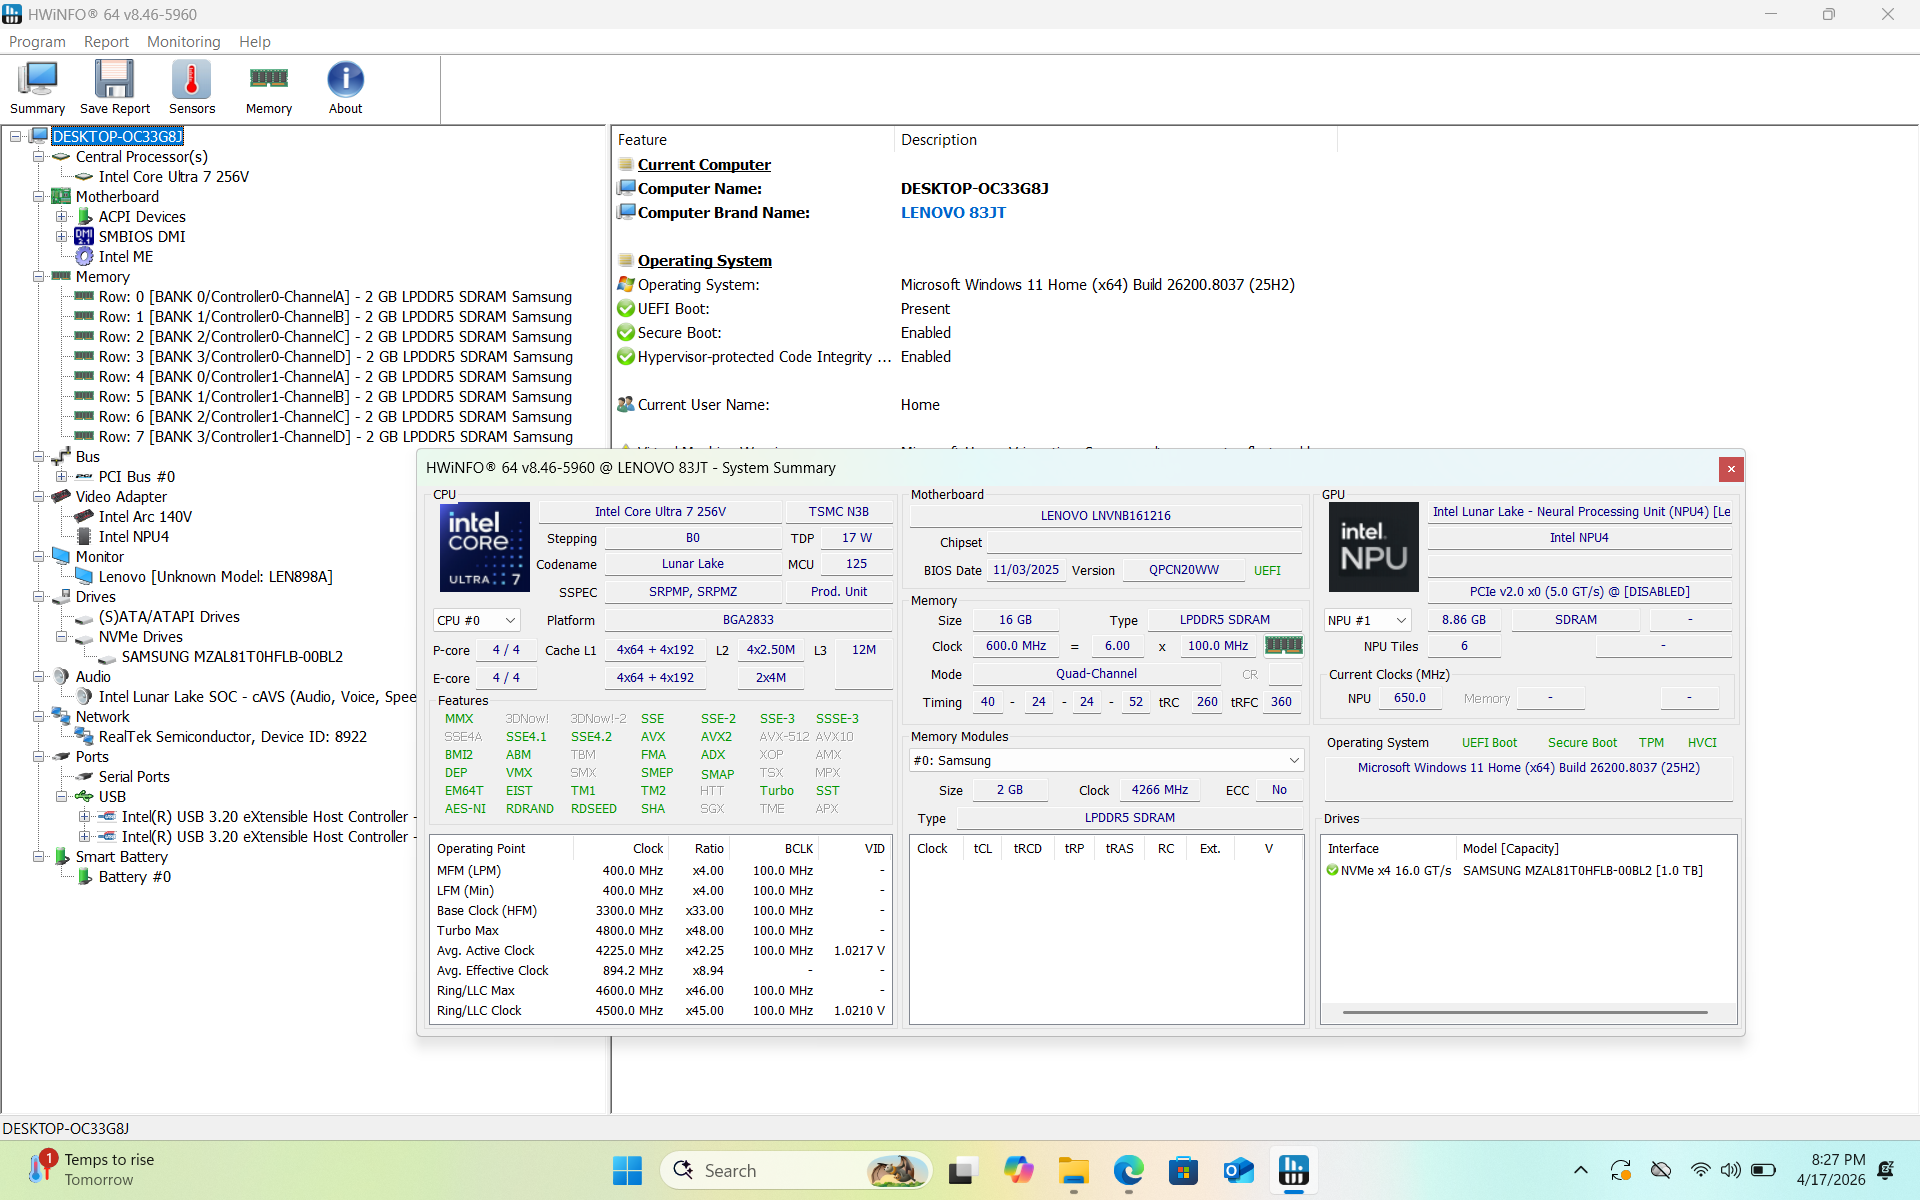Click the Intel Arc 140V adapter icon
This screenshot has width=1920, height=1200.
coord(85,517)
